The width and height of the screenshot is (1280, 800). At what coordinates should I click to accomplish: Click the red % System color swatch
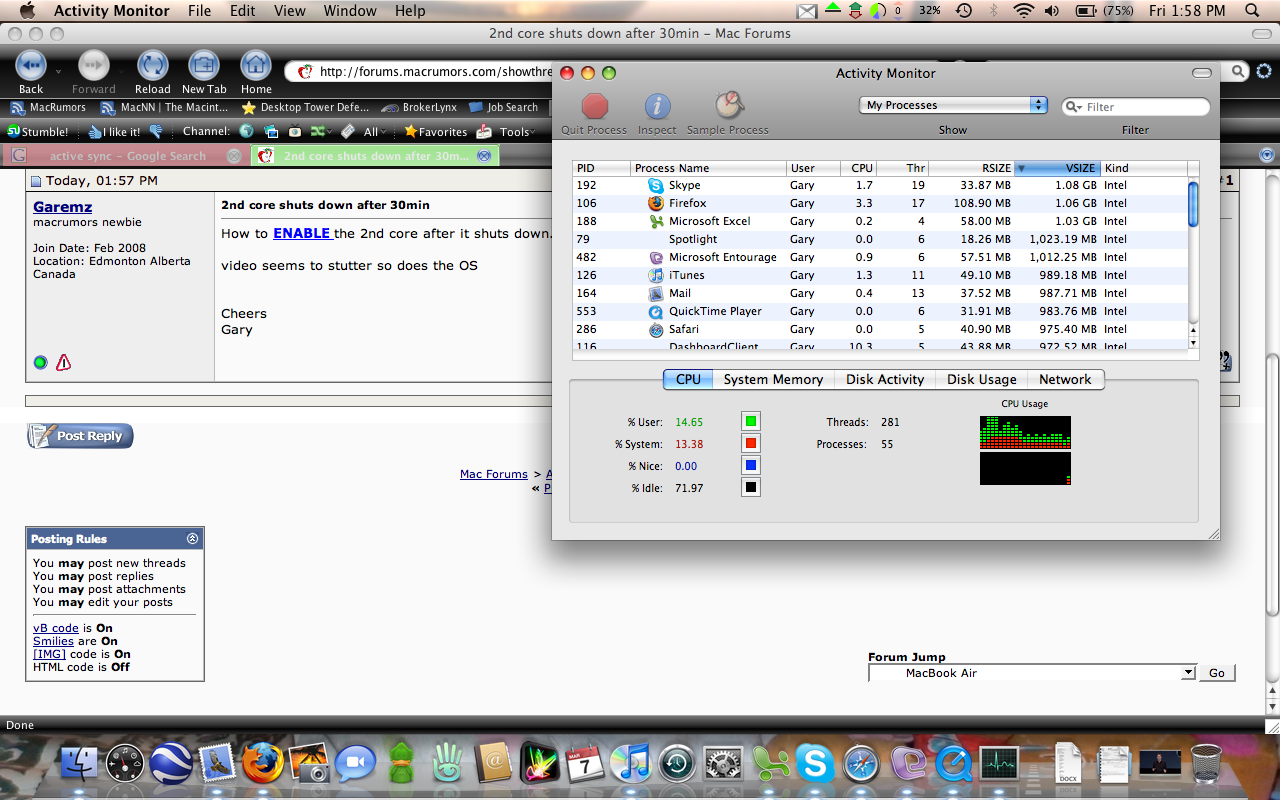(751, 443)
